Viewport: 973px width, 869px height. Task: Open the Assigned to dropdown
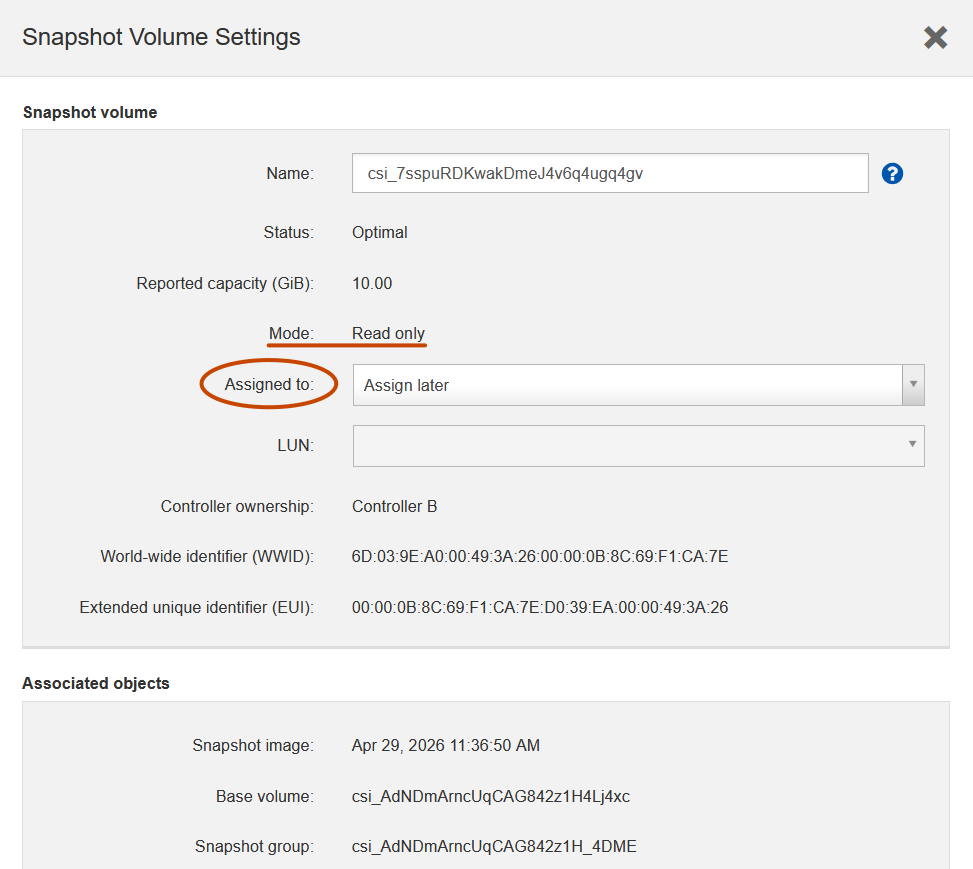(639, 385)
